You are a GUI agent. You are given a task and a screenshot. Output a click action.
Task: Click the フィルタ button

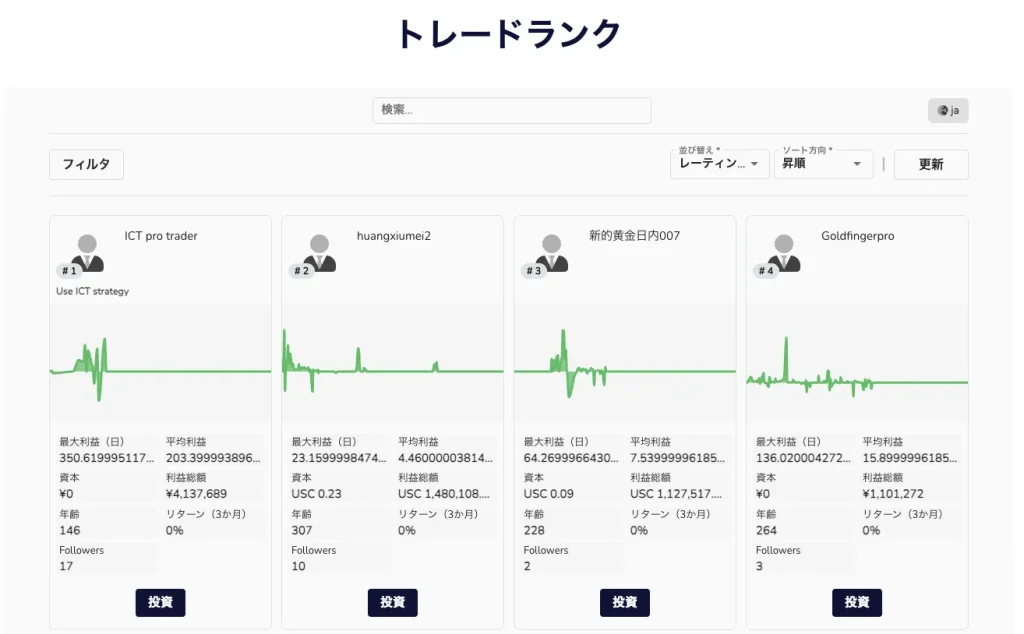86,164
